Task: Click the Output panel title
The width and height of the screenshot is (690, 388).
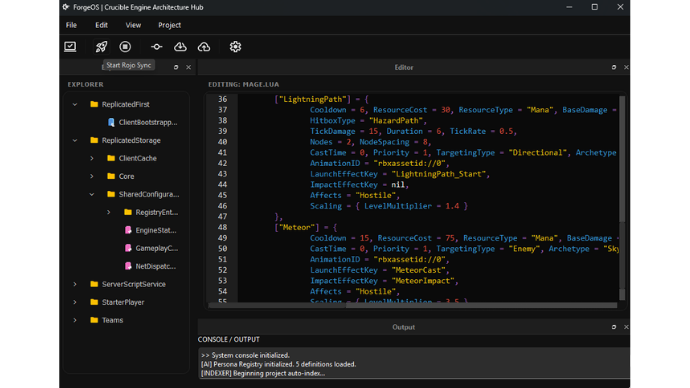Action: (404, 327)
